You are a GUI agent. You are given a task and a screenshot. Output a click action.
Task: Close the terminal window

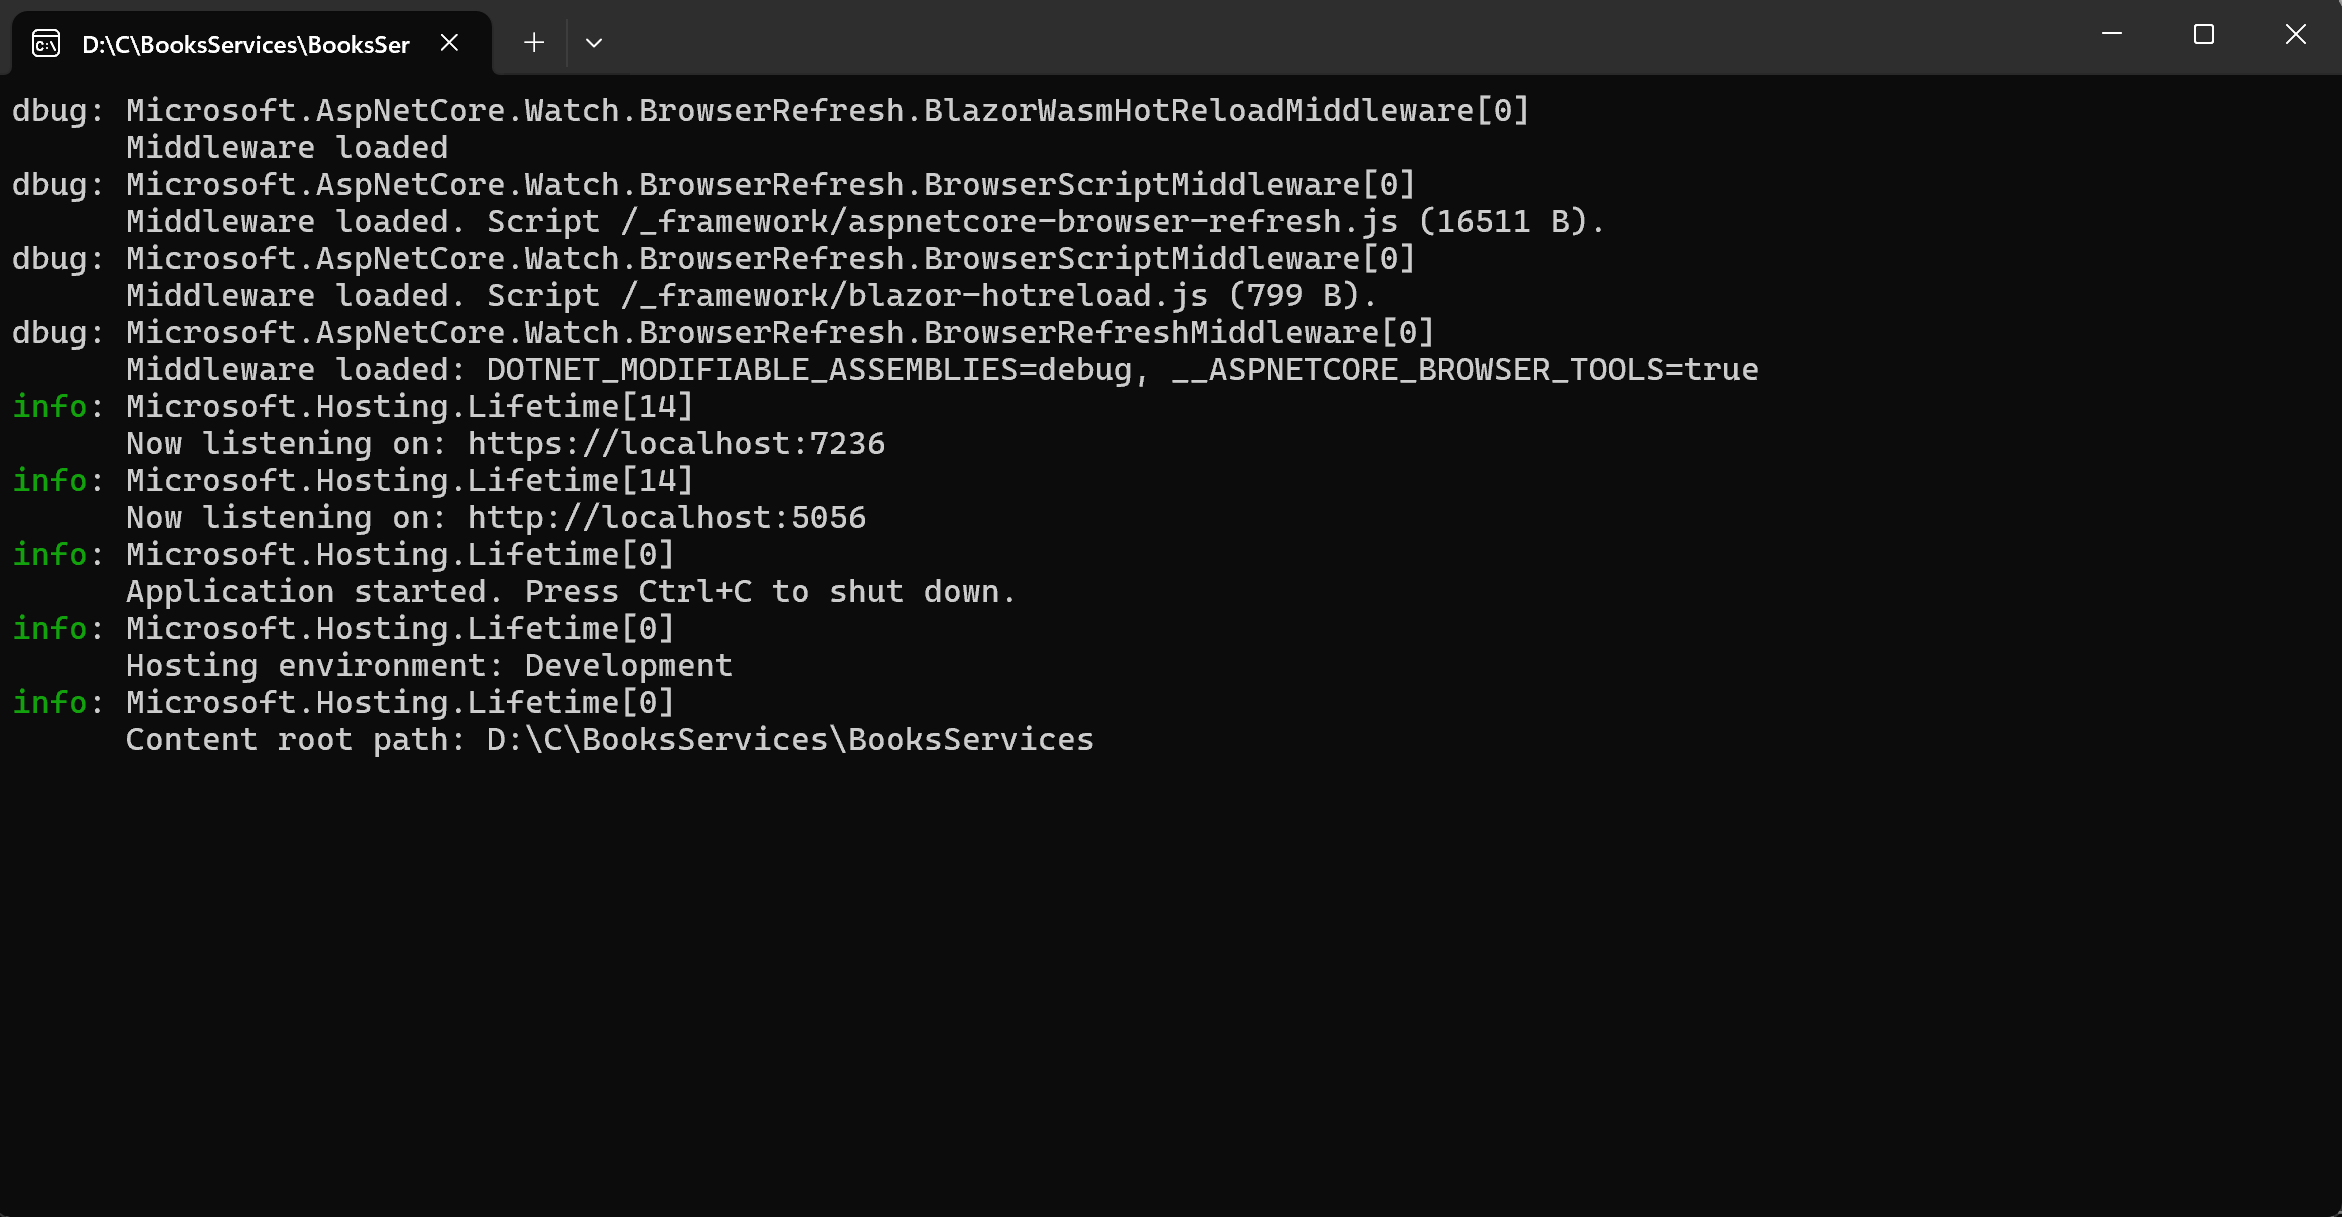2296,35
